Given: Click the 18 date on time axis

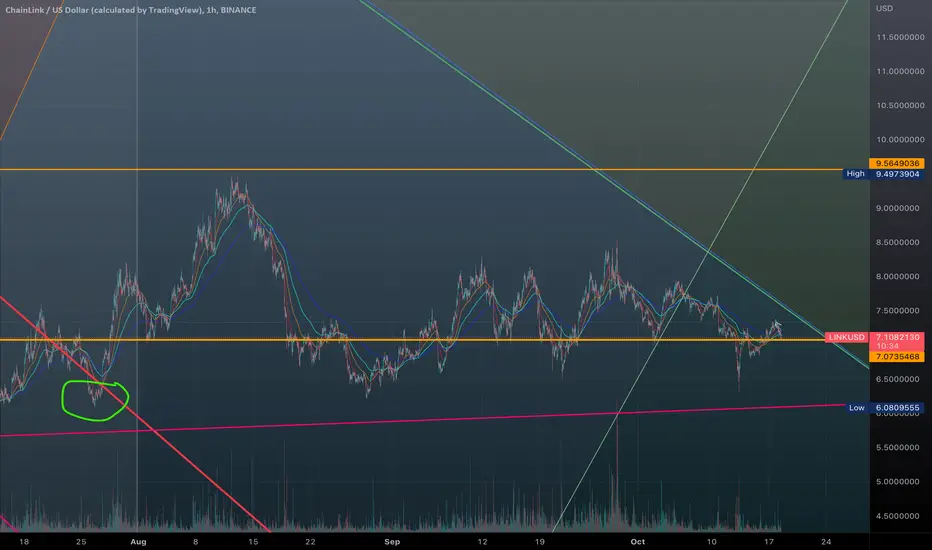Looking at the screenshot, I should 24,542.
